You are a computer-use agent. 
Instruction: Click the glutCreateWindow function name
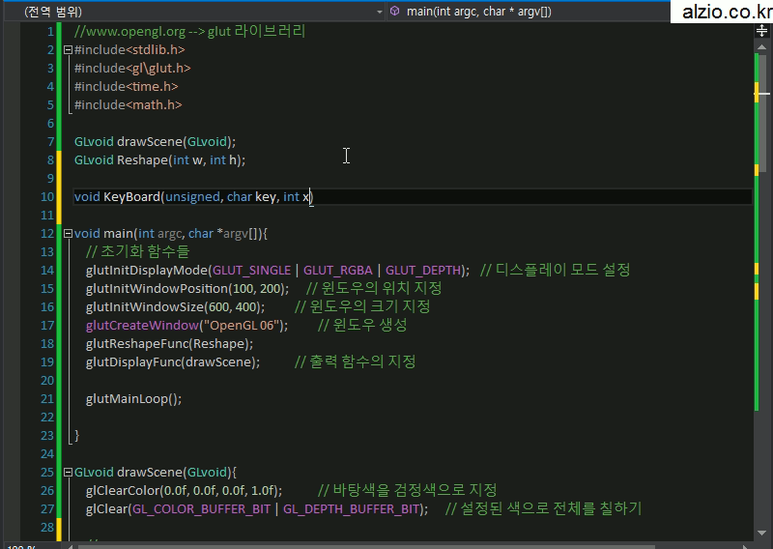coord(142,326)
